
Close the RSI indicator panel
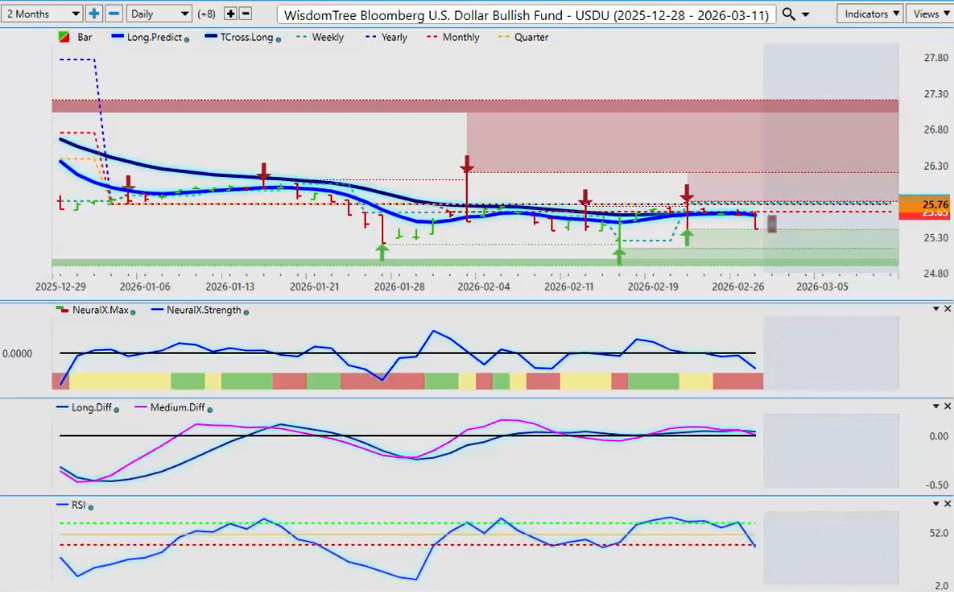(x=947, y=504)
